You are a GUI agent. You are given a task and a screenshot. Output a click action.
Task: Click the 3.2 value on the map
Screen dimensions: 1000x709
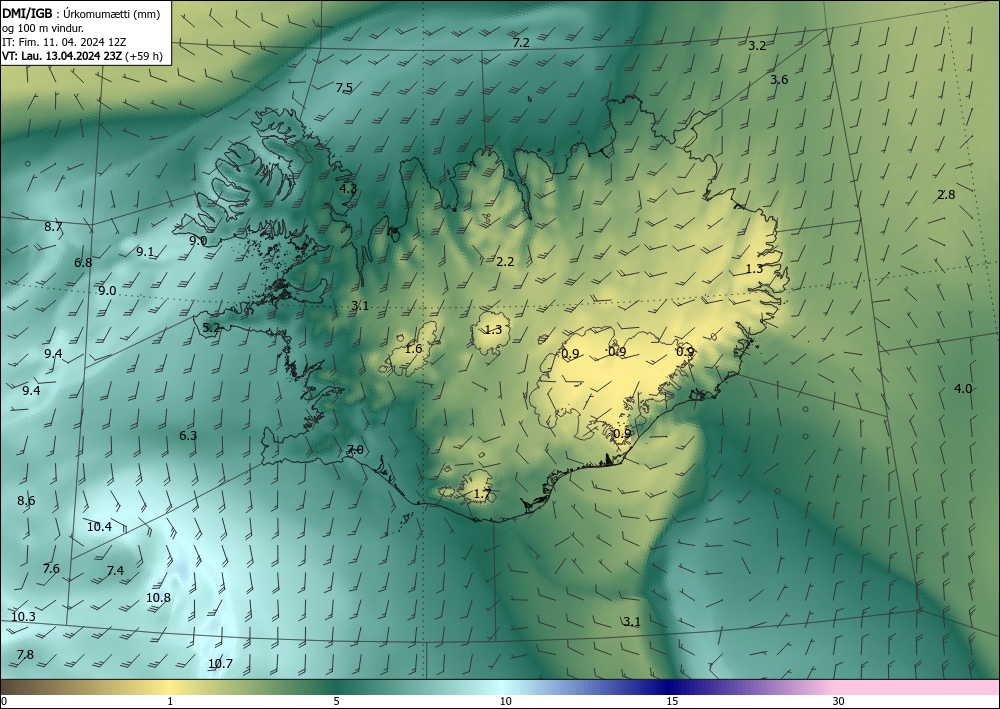756,45
